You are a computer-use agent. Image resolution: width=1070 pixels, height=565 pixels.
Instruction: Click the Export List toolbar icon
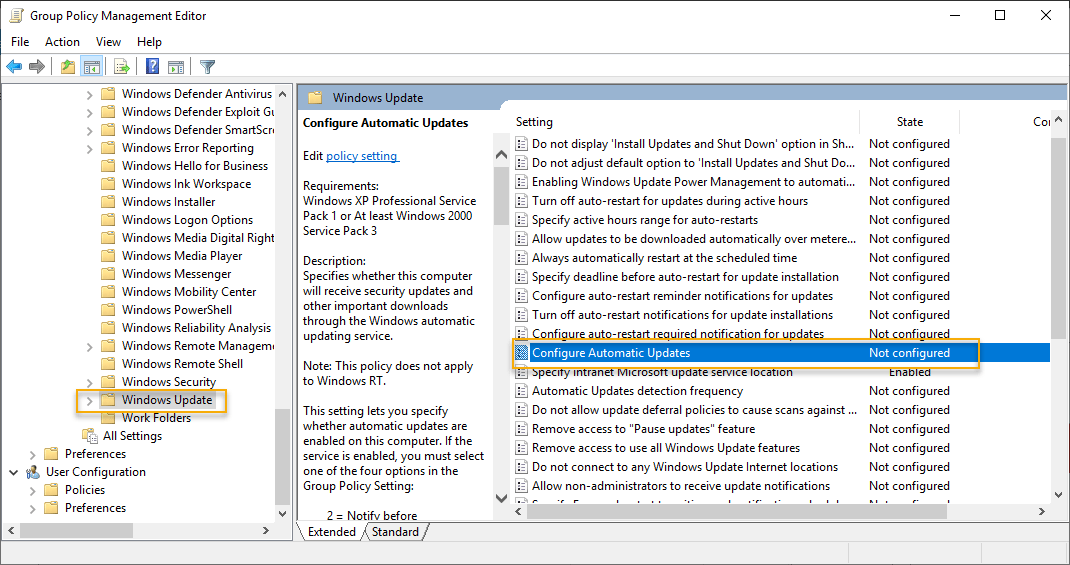(x=121, y=66)
